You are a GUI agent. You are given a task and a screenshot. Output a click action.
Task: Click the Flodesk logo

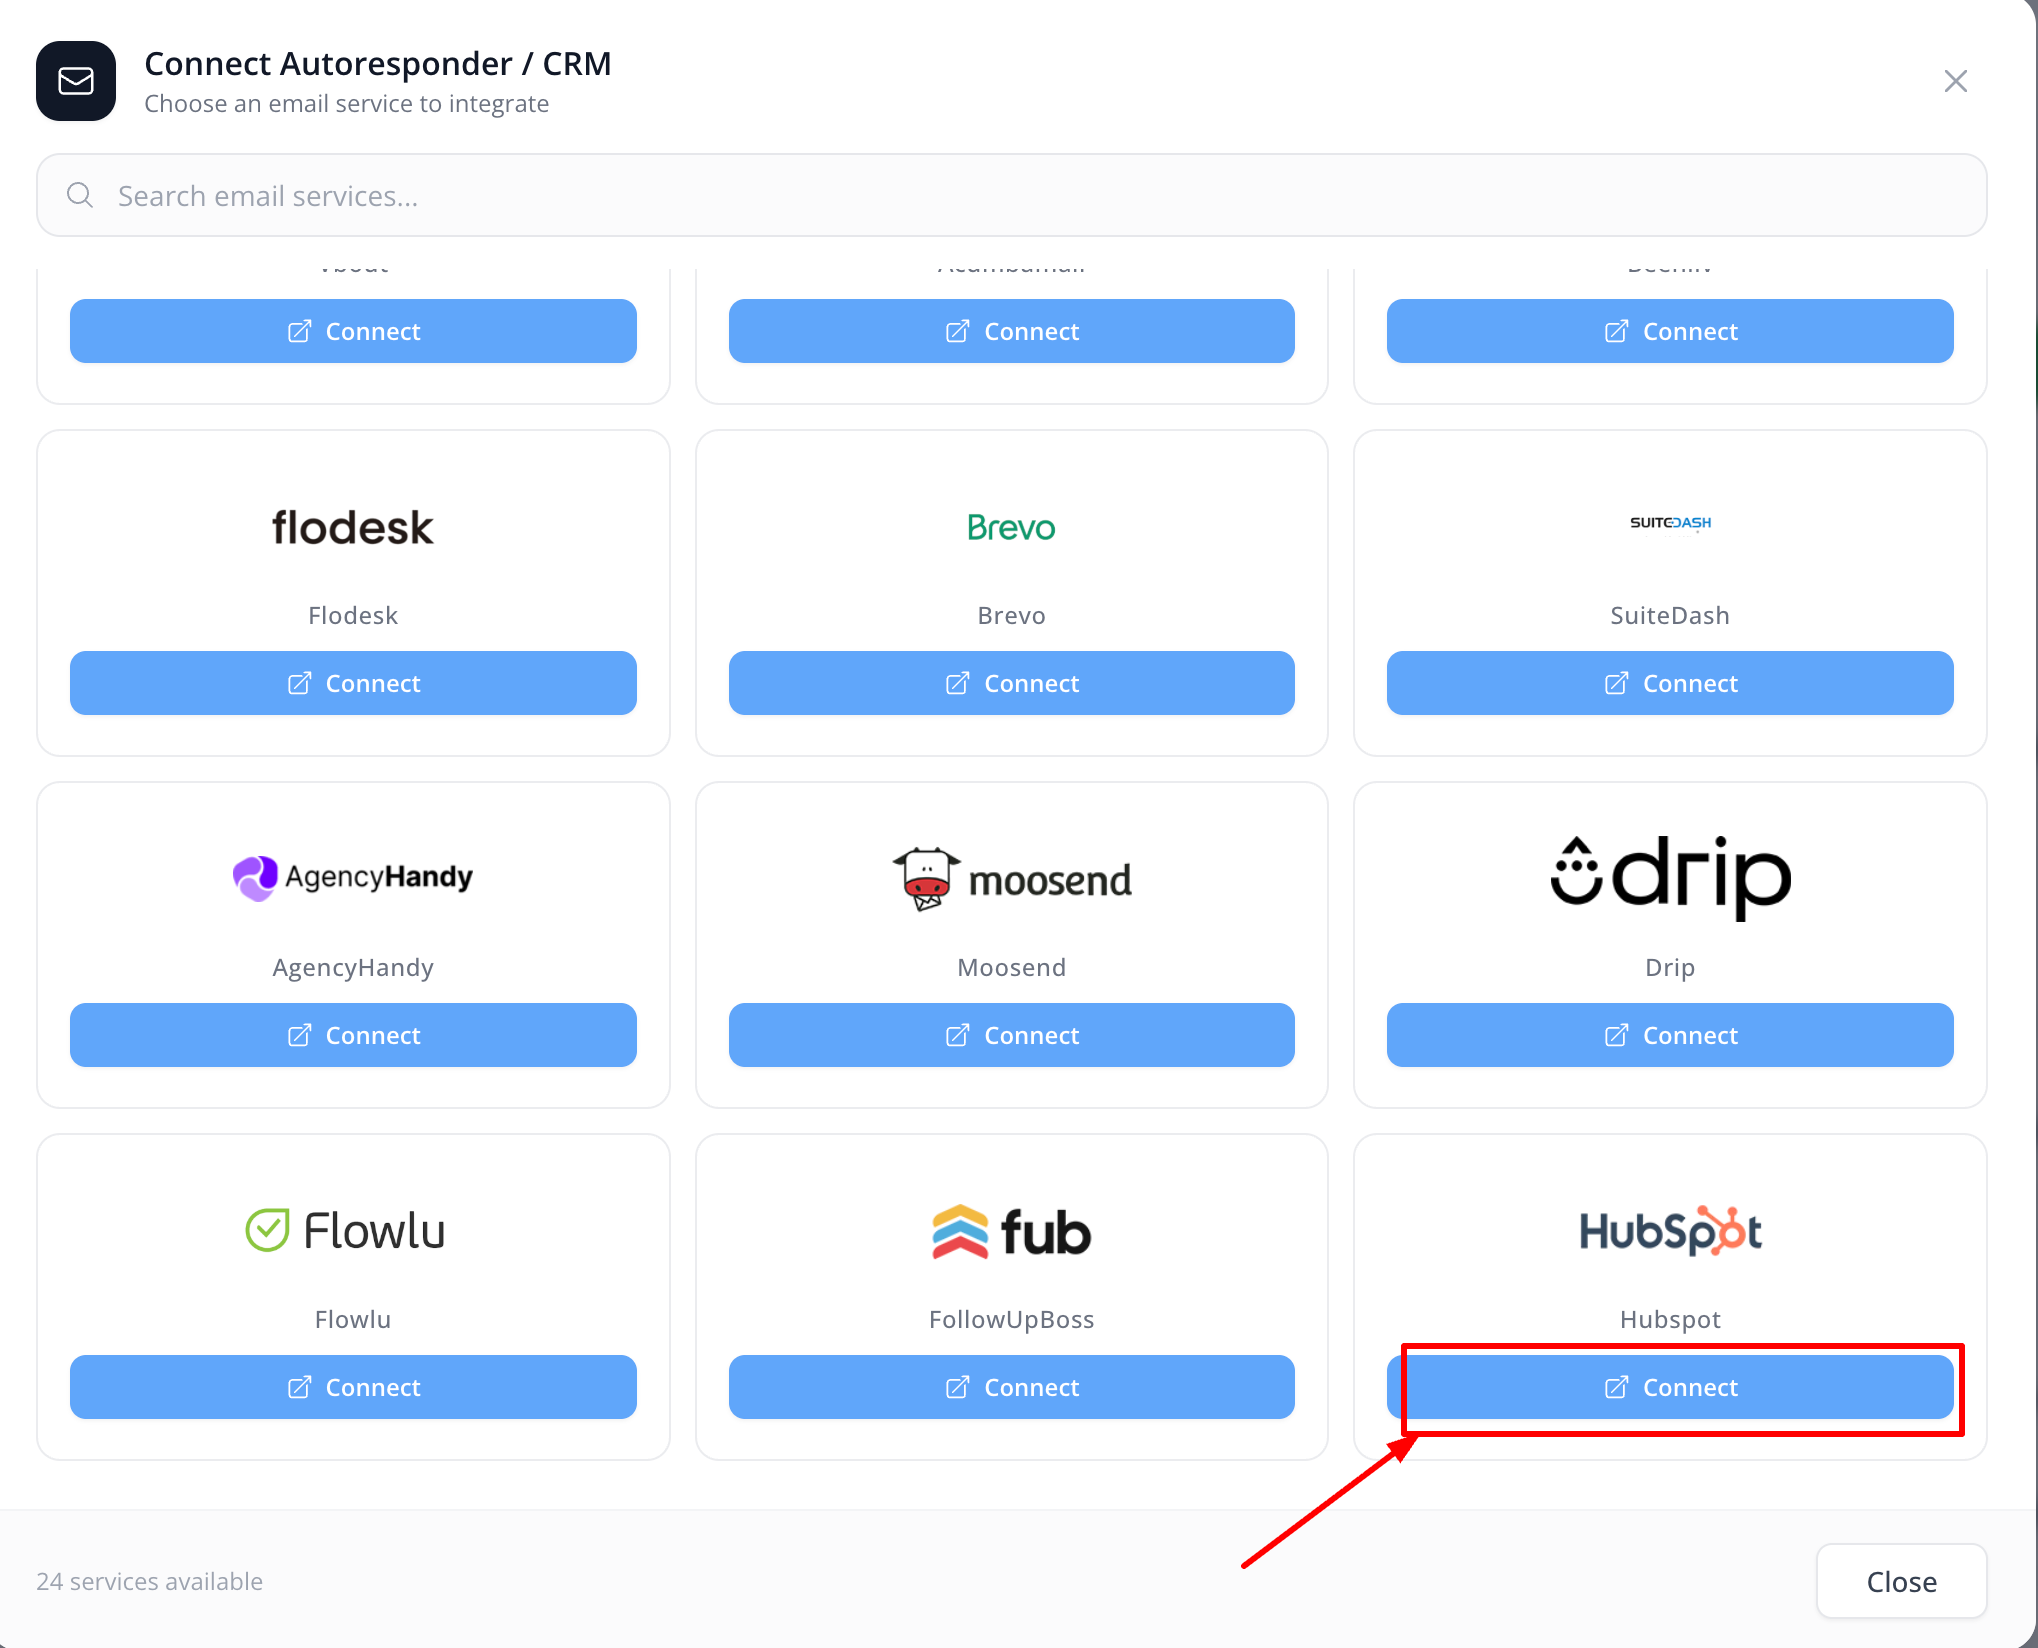(352, 528)
